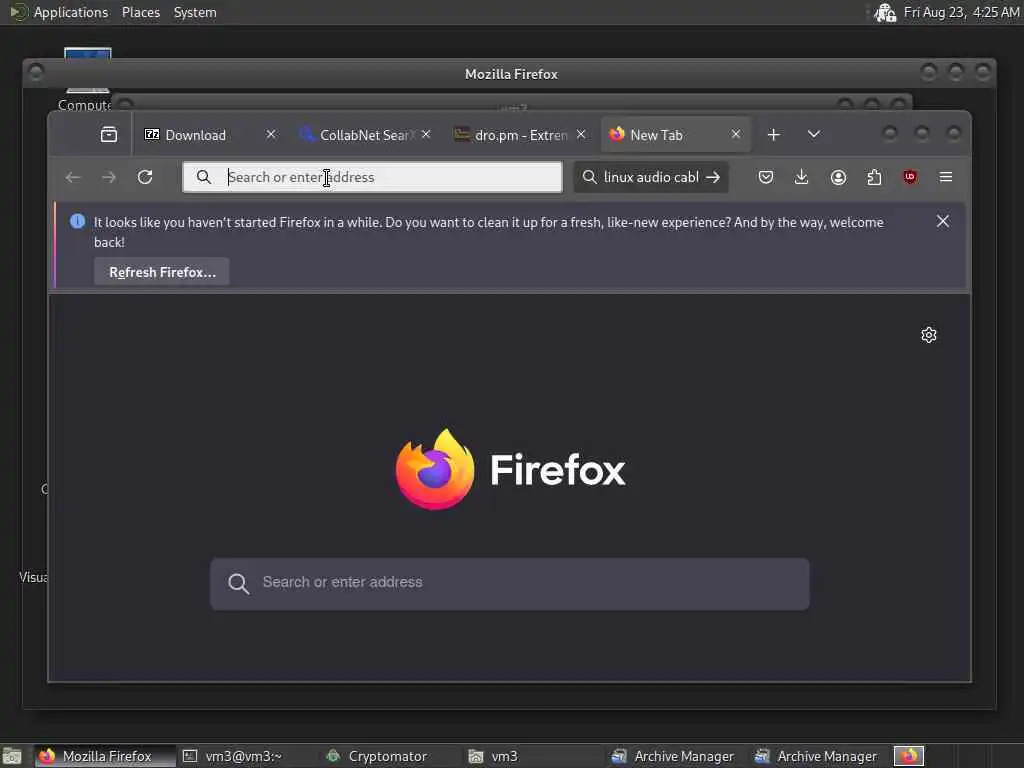Viewport: 1024px width, 768px height.
Task: Go back one page
Action: click(x=73, y=177)
